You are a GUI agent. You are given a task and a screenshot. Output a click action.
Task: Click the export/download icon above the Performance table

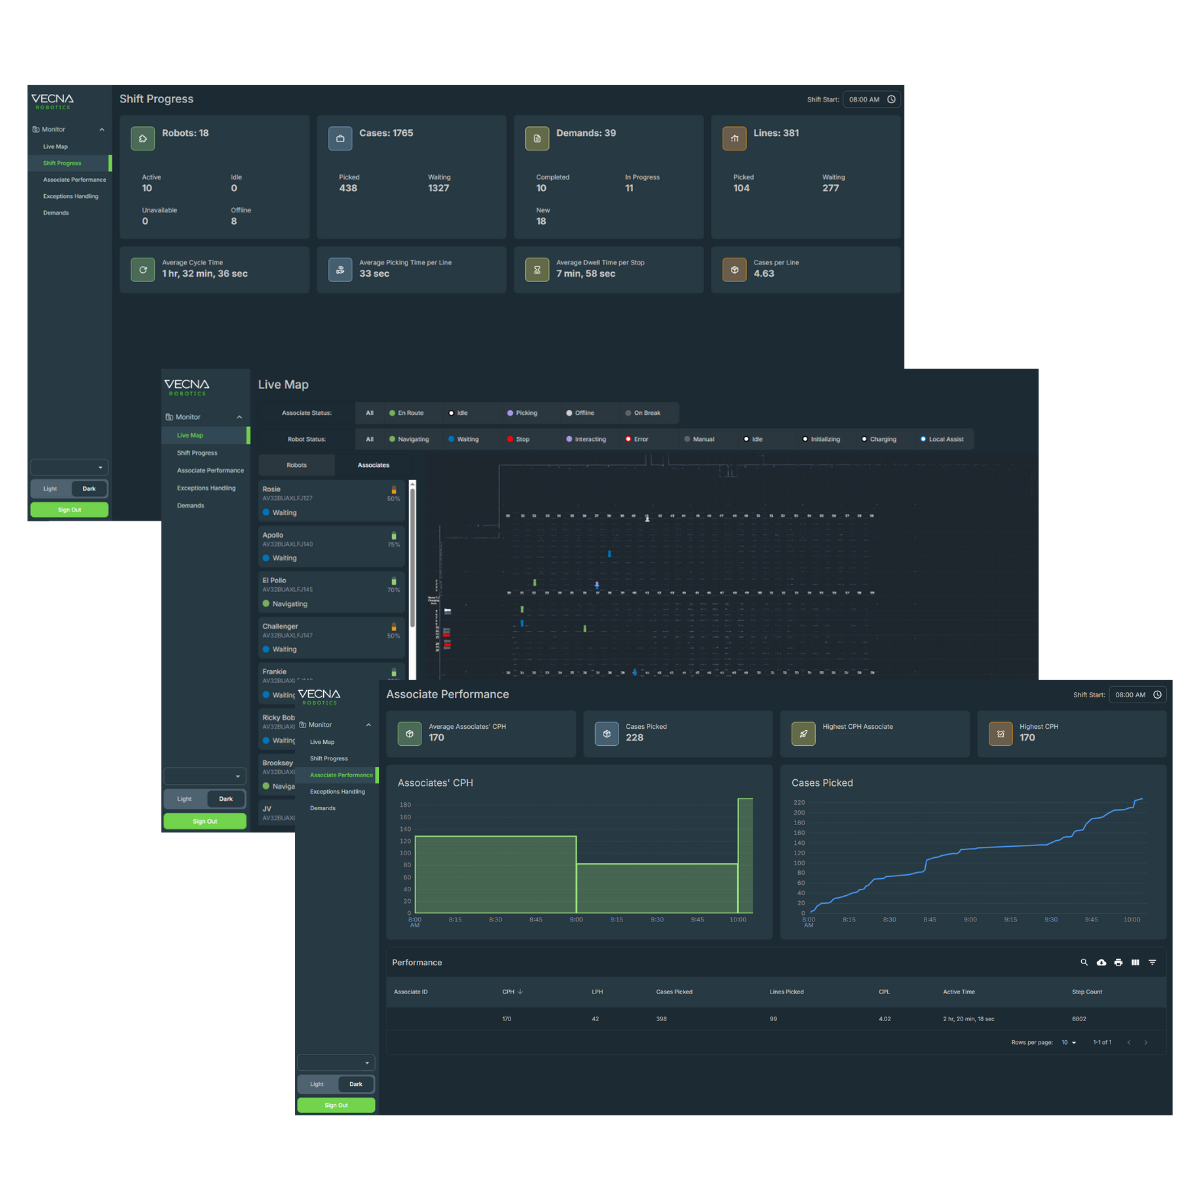click(x=1101, y=962)
